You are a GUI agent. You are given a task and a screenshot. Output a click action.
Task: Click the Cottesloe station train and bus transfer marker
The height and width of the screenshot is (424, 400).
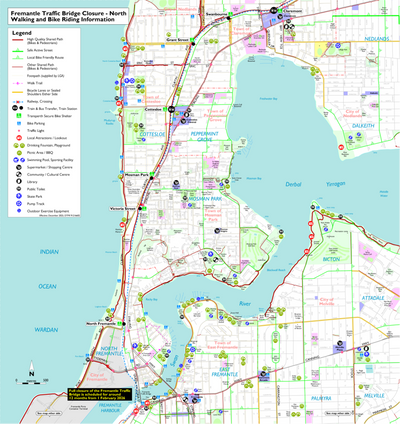click(171, 109)
